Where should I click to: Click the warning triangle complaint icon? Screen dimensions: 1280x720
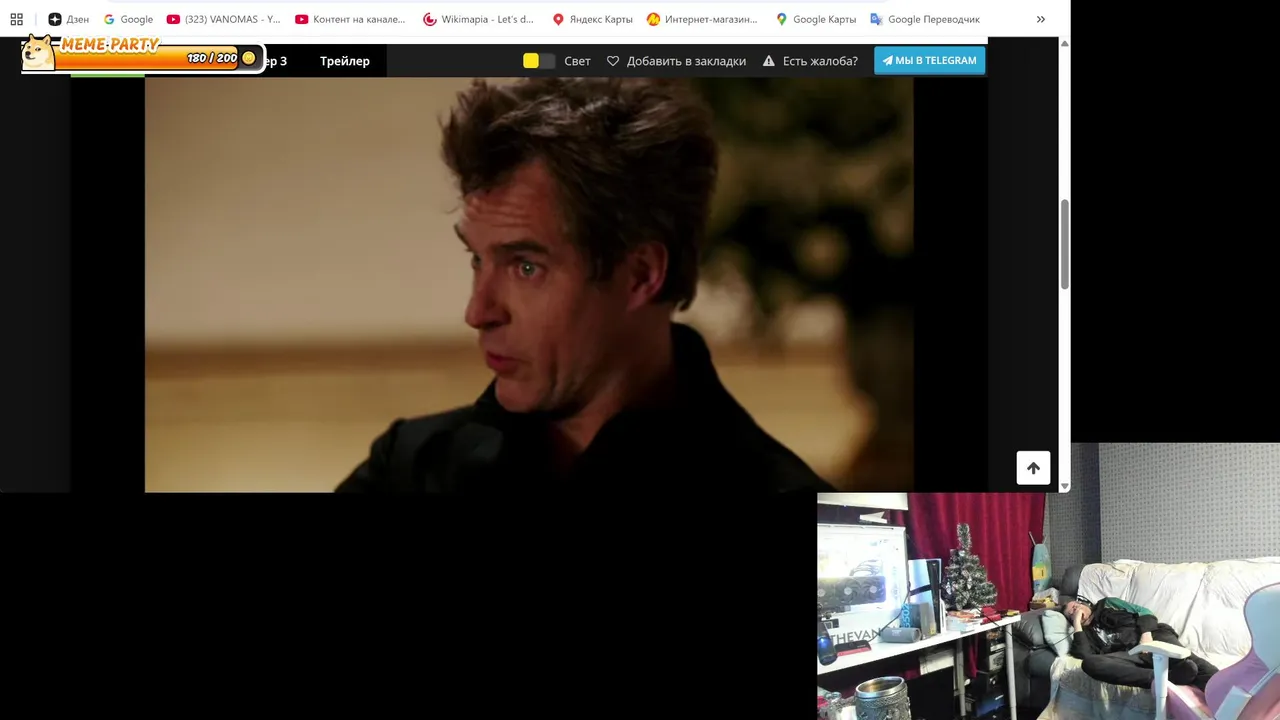769,61
